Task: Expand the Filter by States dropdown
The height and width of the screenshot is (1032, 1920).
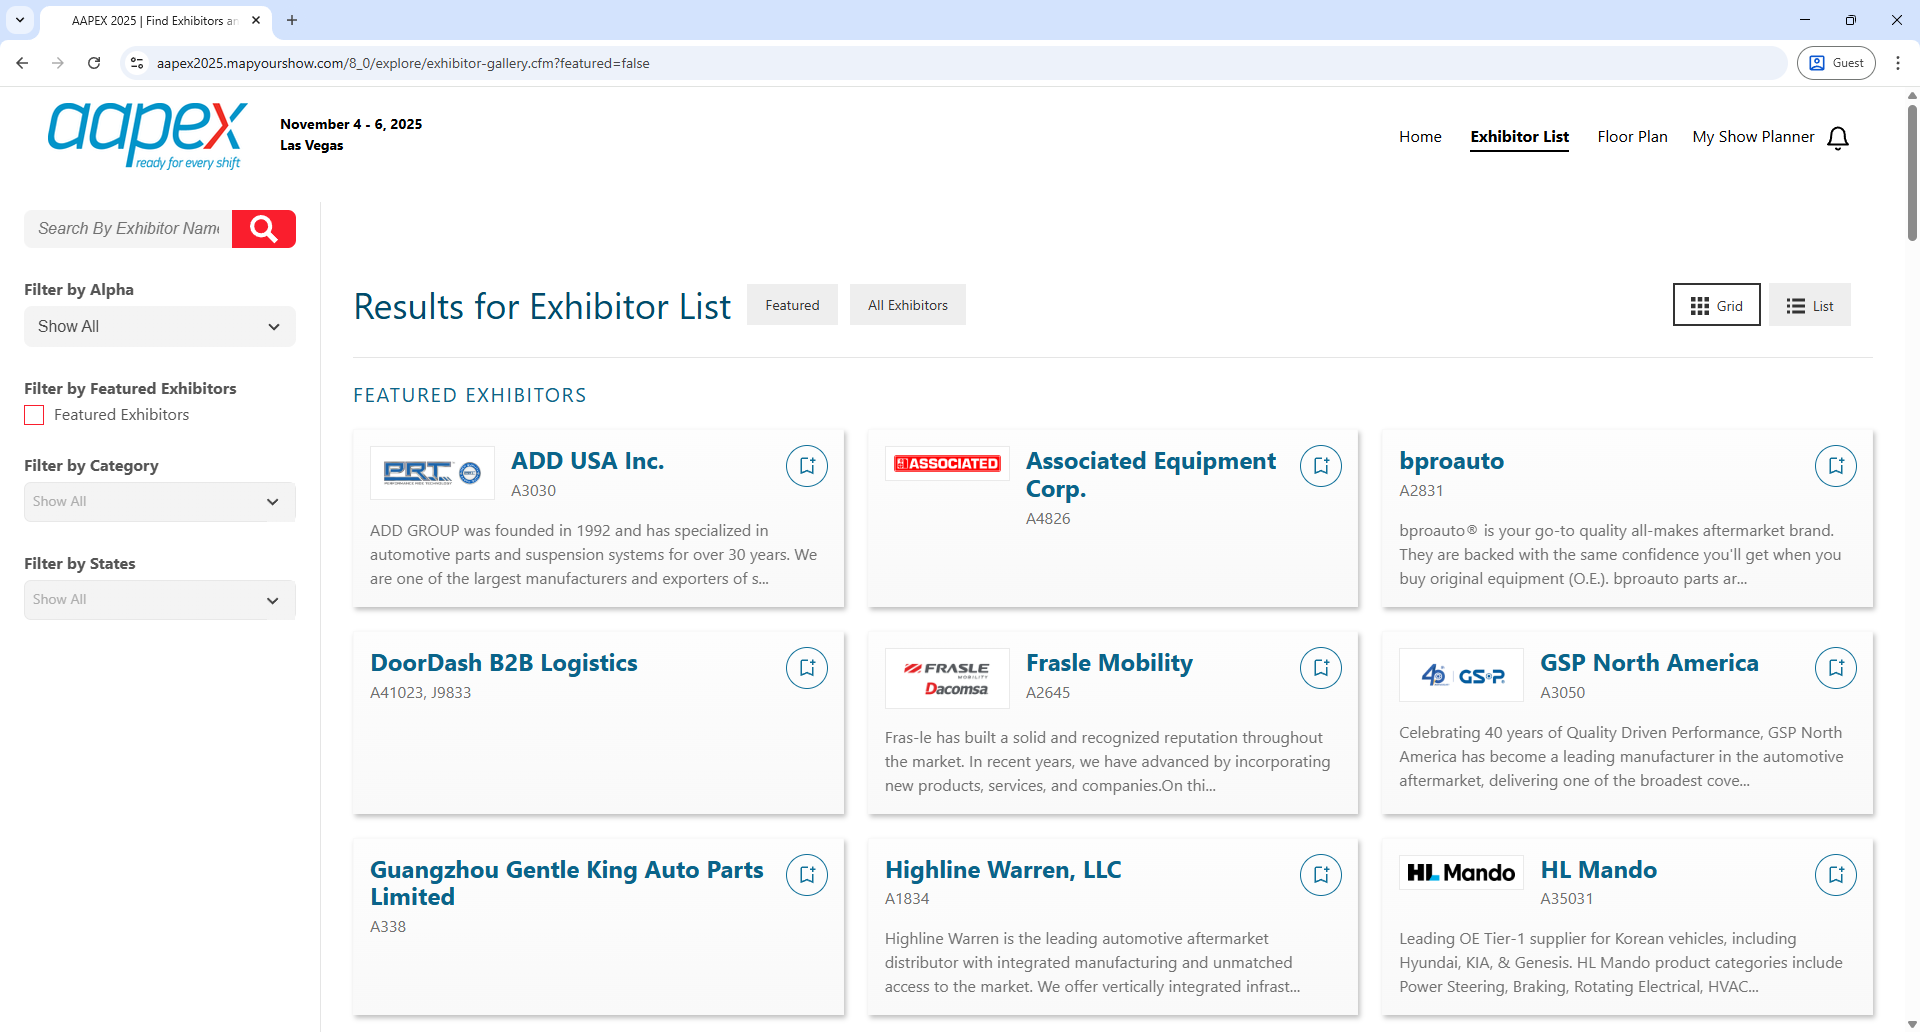Action: (x=159, y=599)
